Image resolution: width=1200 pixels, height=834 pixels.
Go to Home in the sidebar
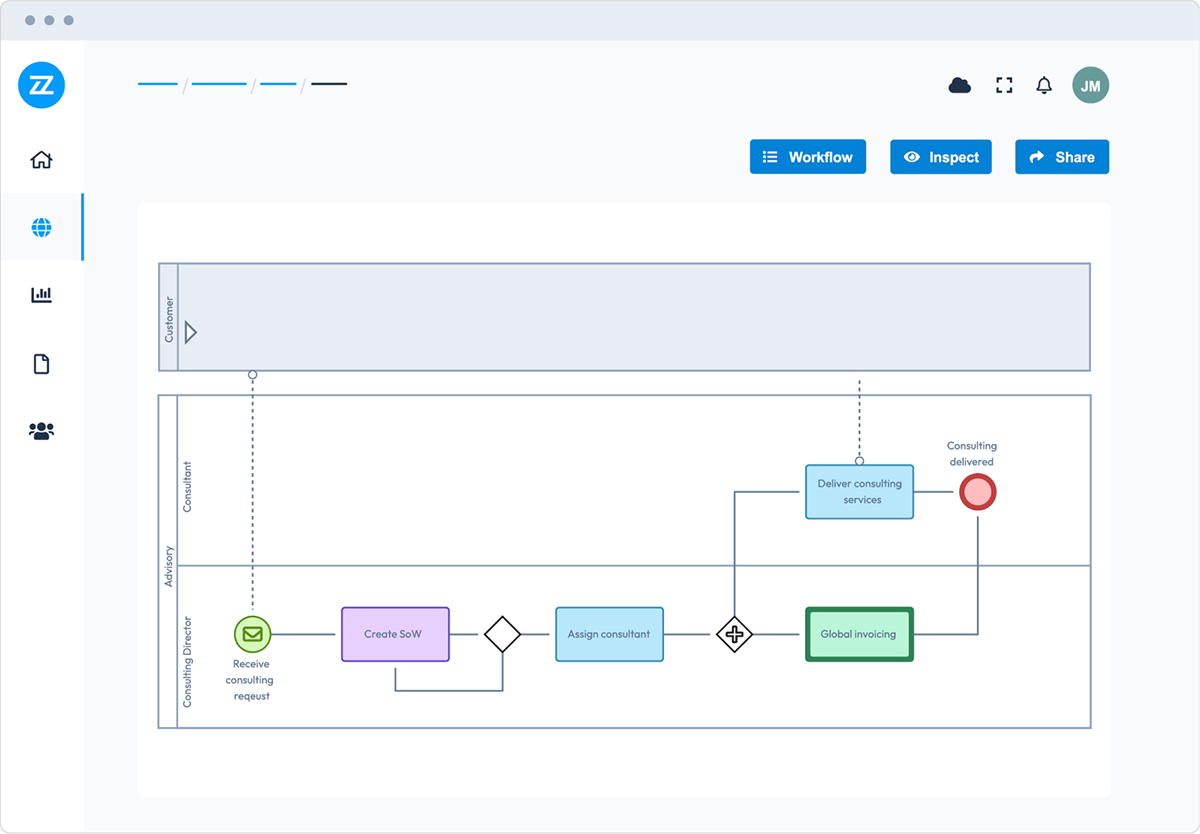click(x=41, y=160)
